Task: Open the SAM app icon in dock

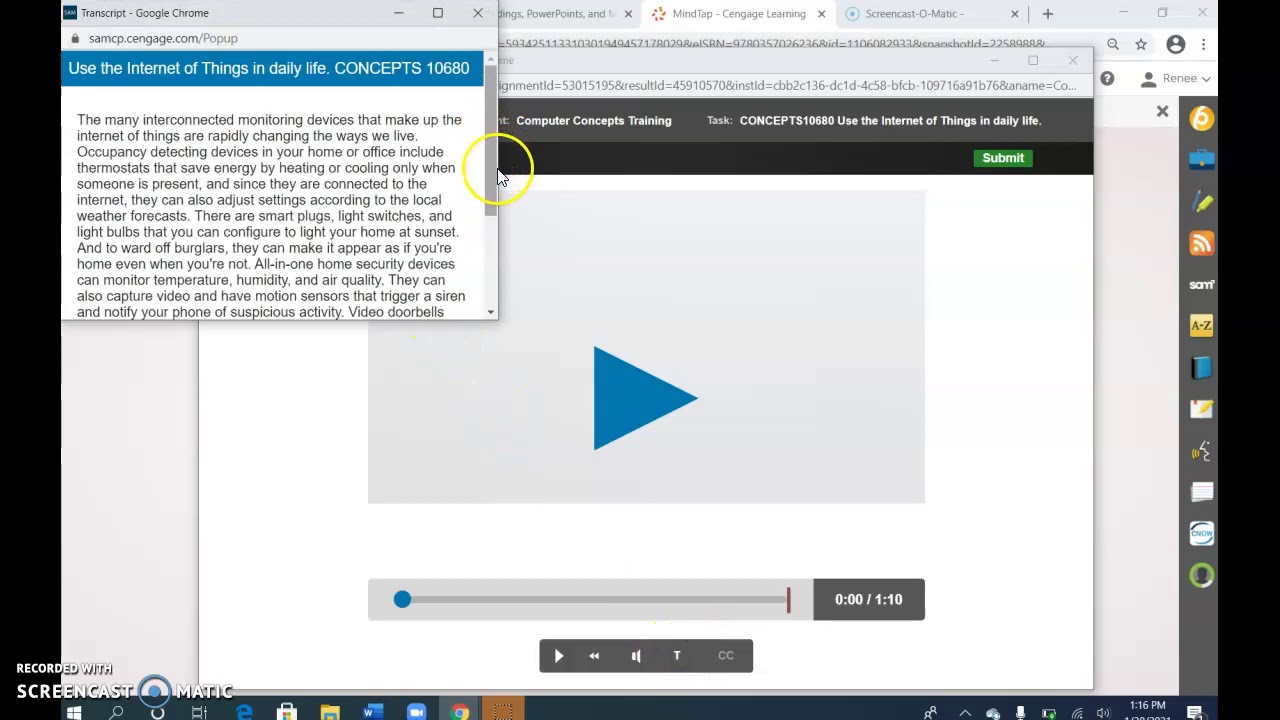Action: [1201, 285]
